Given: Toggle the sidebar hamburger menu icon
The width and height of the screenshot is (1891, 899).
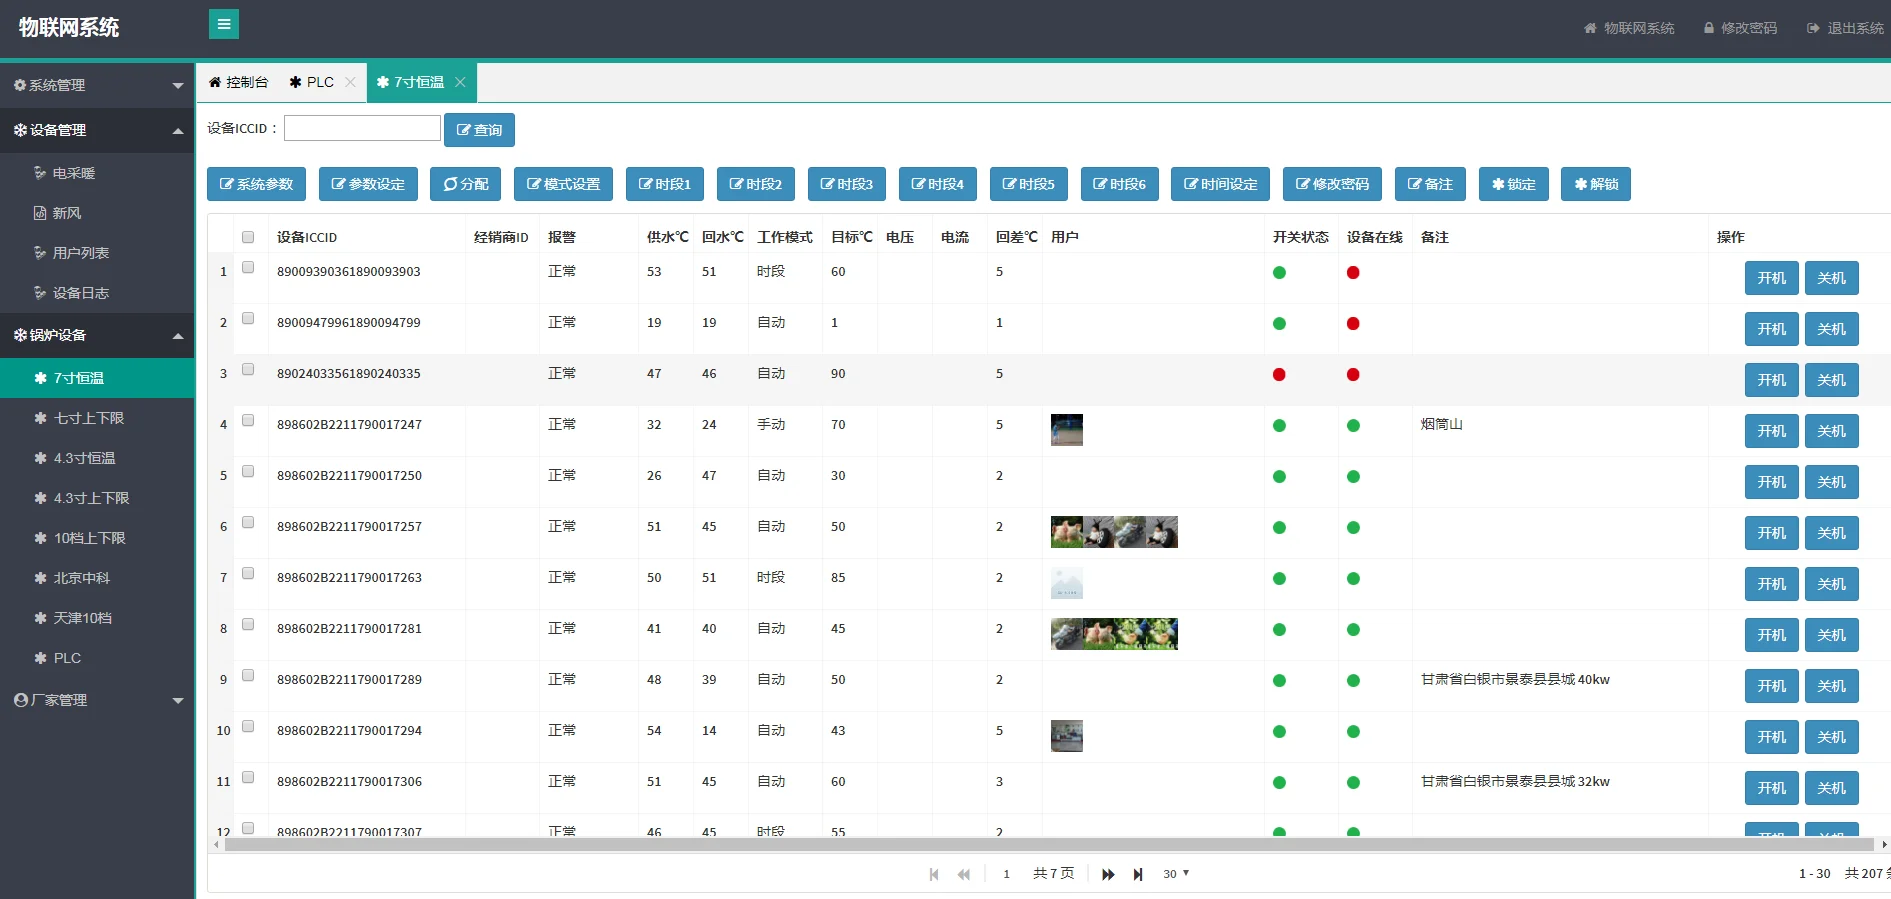Looking at the screenshot, I should click(224, 24).
